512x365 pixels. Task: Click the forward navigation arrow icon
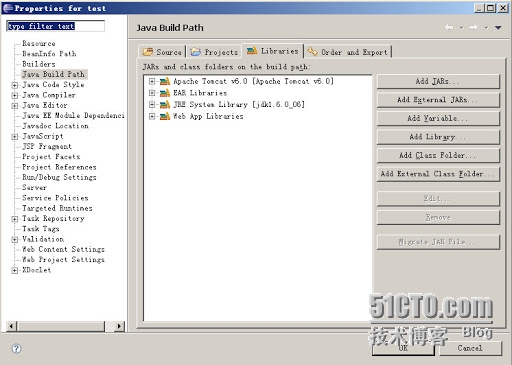pos(473,27)
